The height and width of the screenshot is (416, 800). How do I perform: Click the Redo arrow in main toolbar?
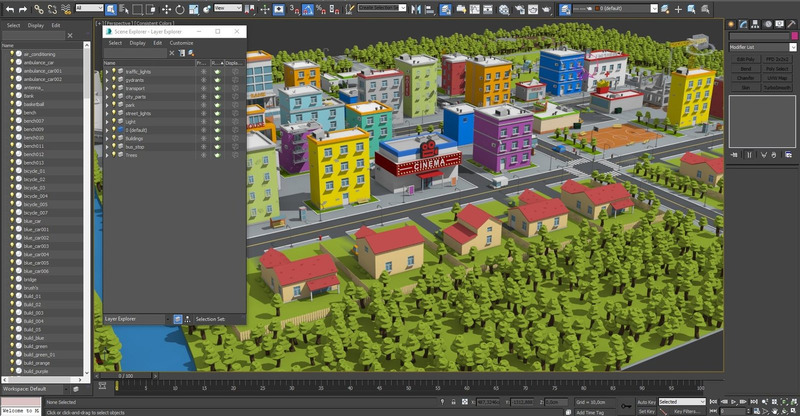(x=23, y=9)
